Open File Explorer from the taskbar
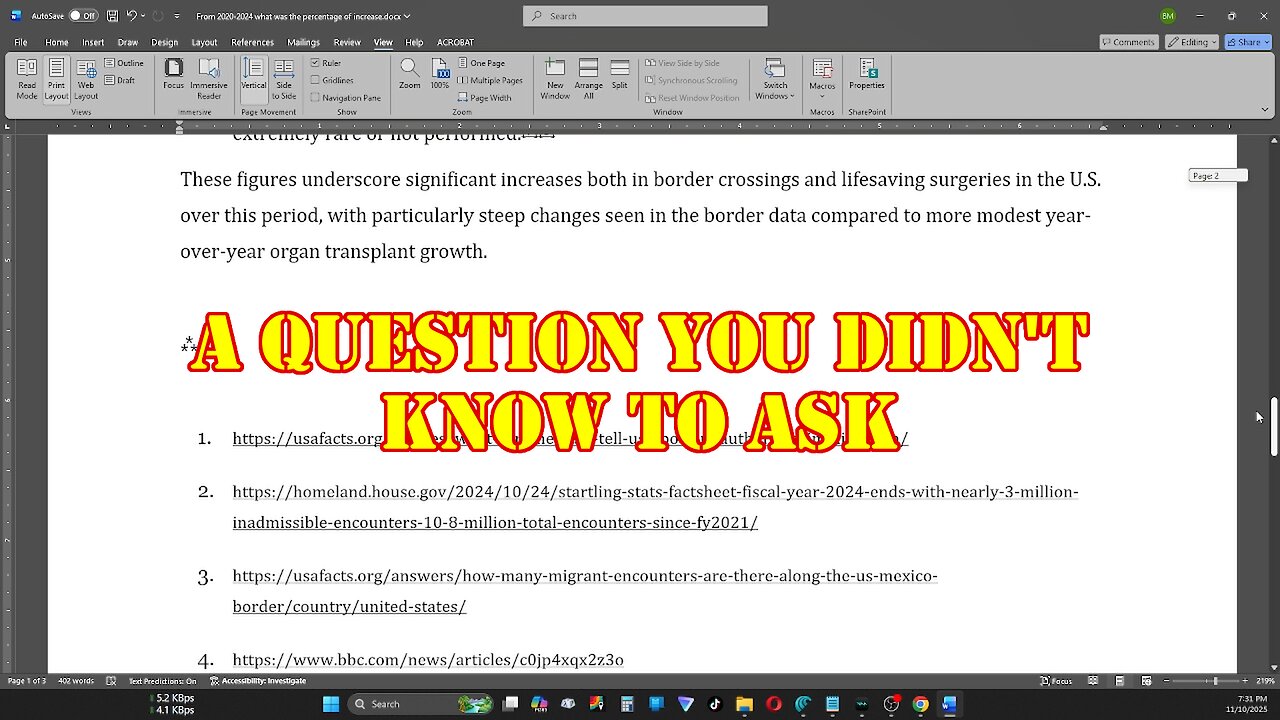 pos(744,704)
